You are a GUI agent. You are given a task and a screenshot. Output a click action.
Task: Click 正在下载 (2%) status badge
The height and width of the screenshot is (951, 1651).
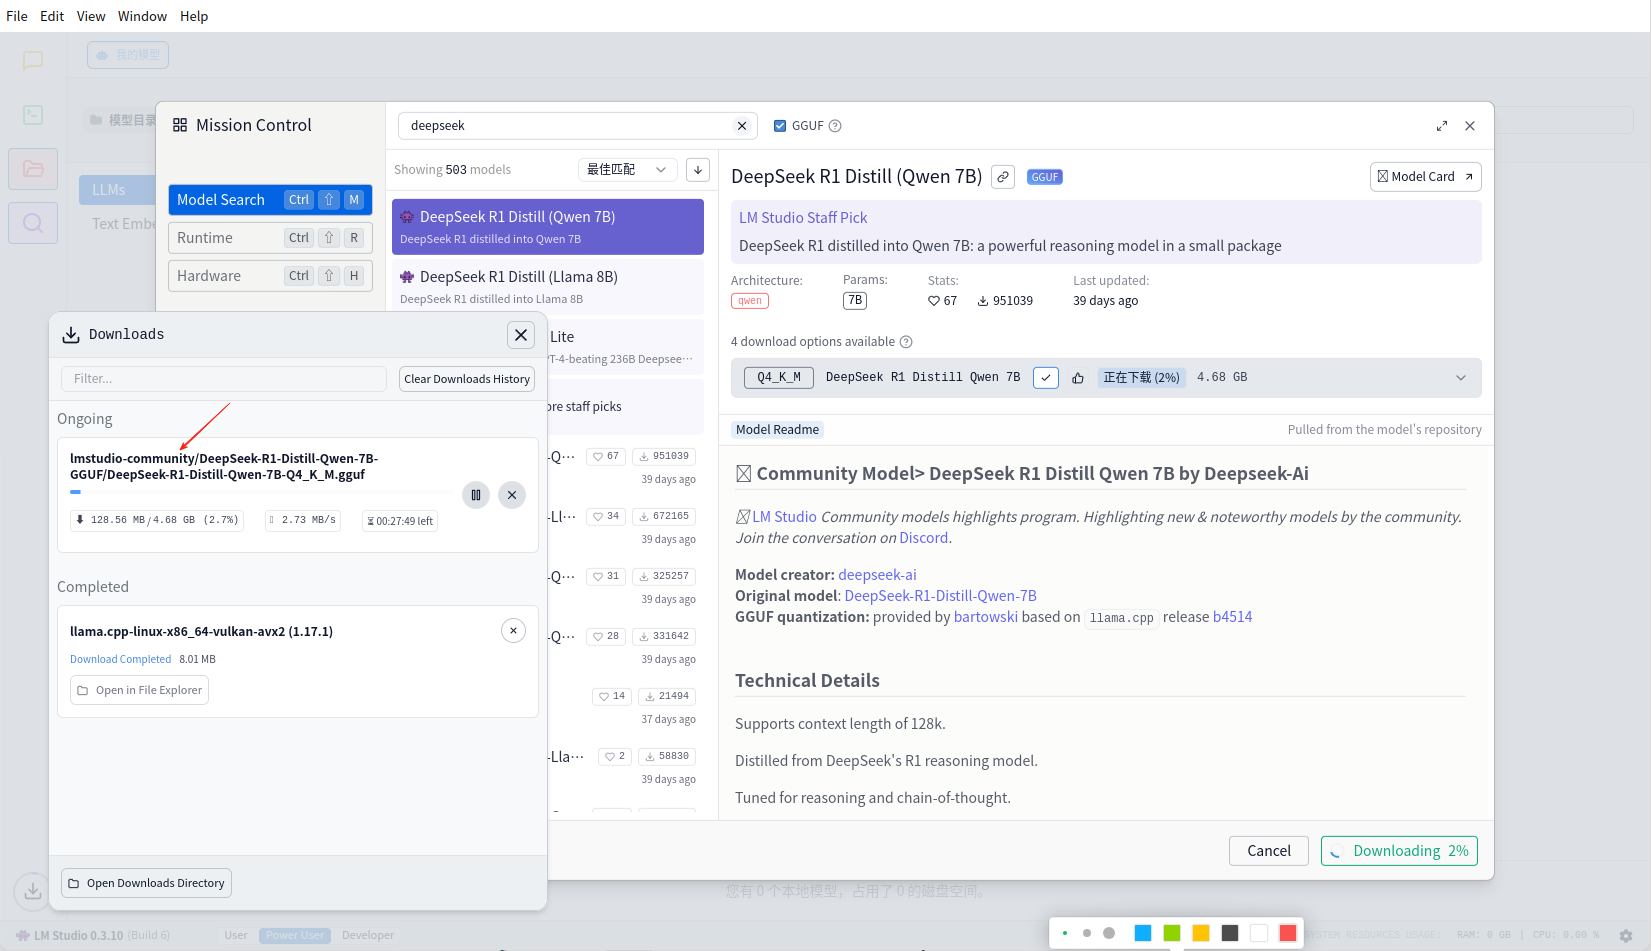[1141, 378]
